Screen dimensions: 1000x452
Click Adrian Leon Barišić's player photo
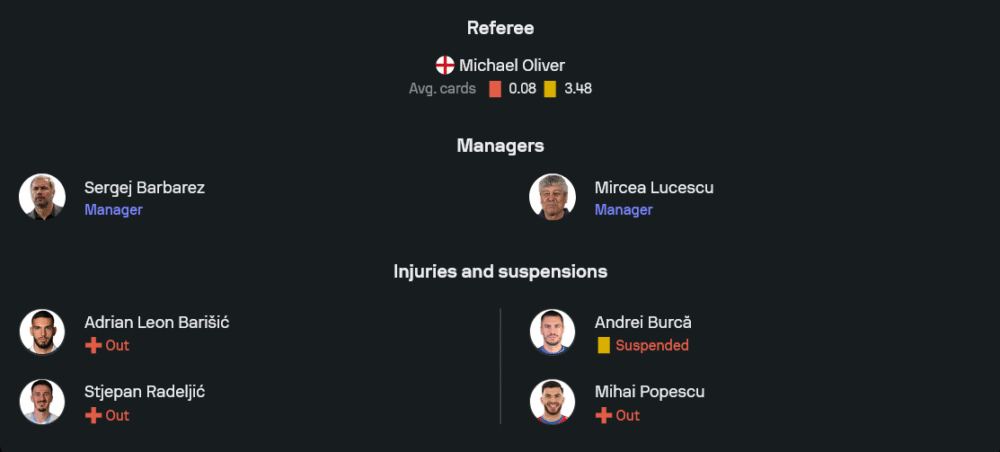click(x=42, y=332)
